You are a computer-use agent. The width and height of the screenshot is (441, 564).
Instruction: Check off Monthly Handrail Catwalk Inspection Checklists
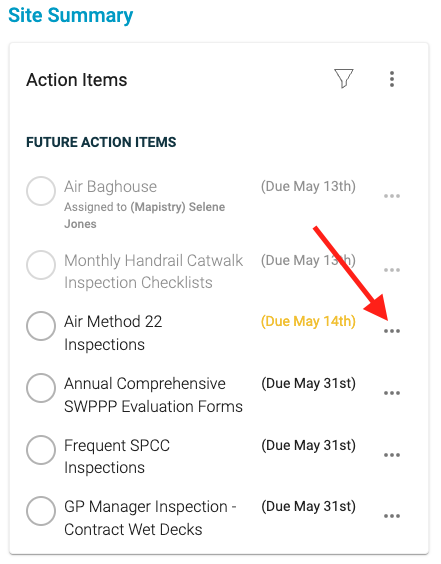pyautogui.click(x=41, y=265)
